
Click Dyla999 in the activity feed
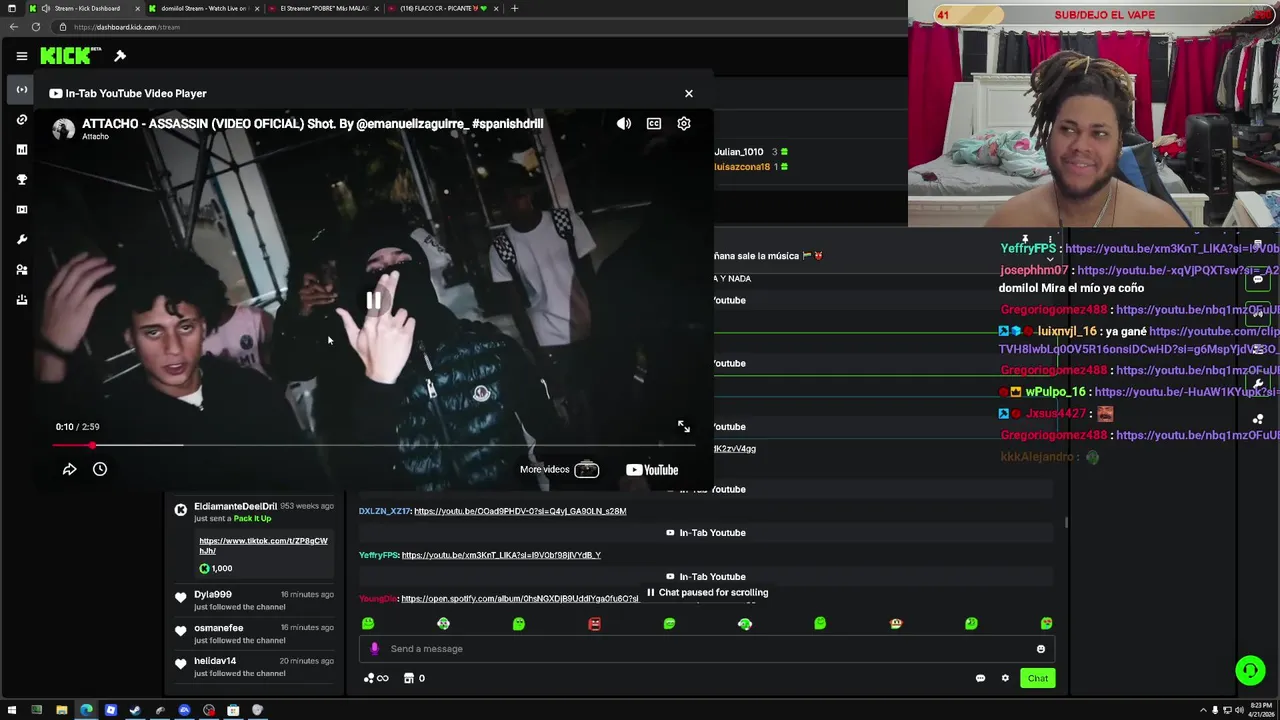coord(213,594)
